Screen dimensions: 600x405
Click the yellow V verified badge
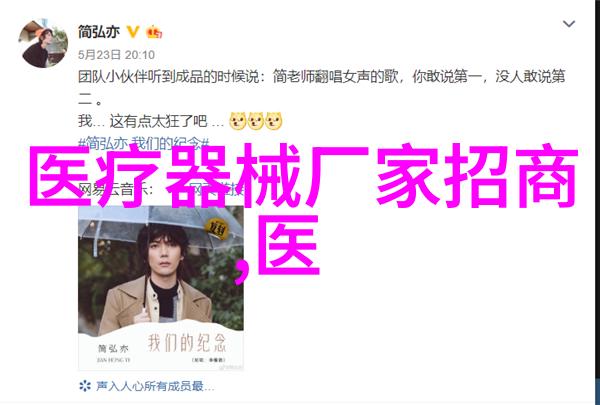133,32
